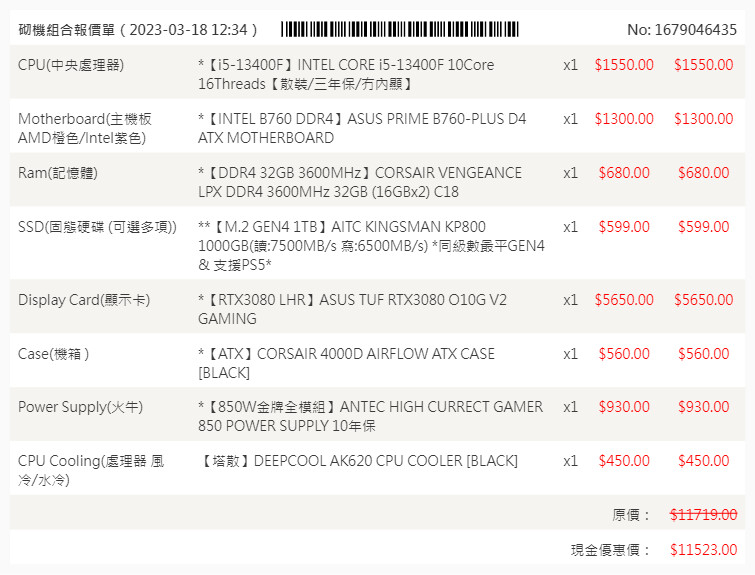The image size is (755, 575).
Task: Select the DEEPCOOL AK620 CPU cooler entry
Action: 358,461
